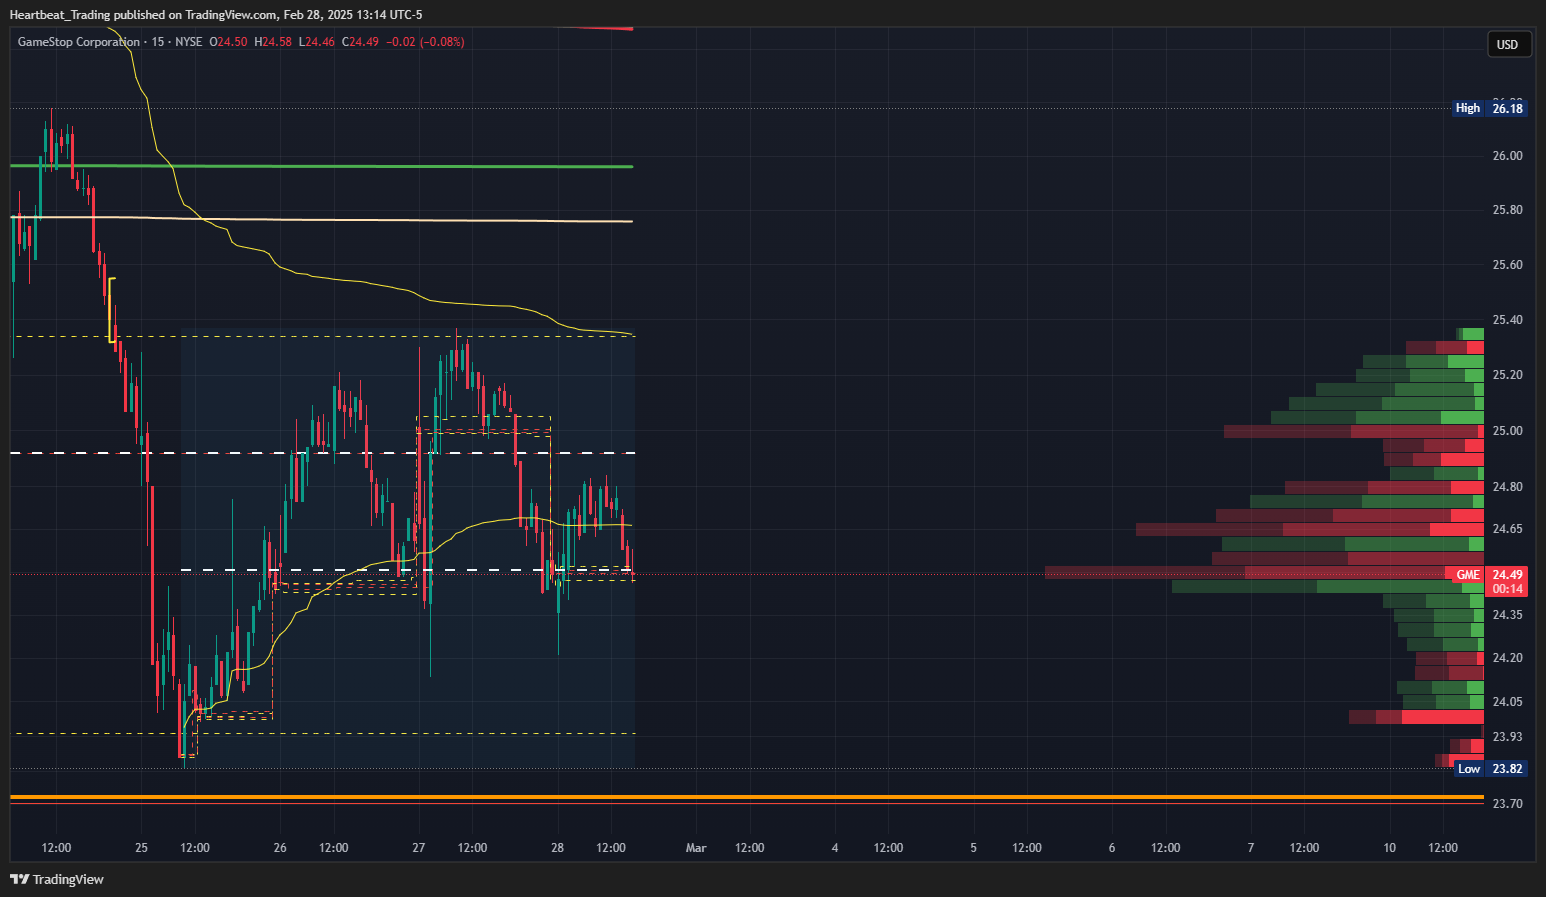Click the 24.35 price axis label
This screenshot has width=1546, height=897.
click(1507, 615)
